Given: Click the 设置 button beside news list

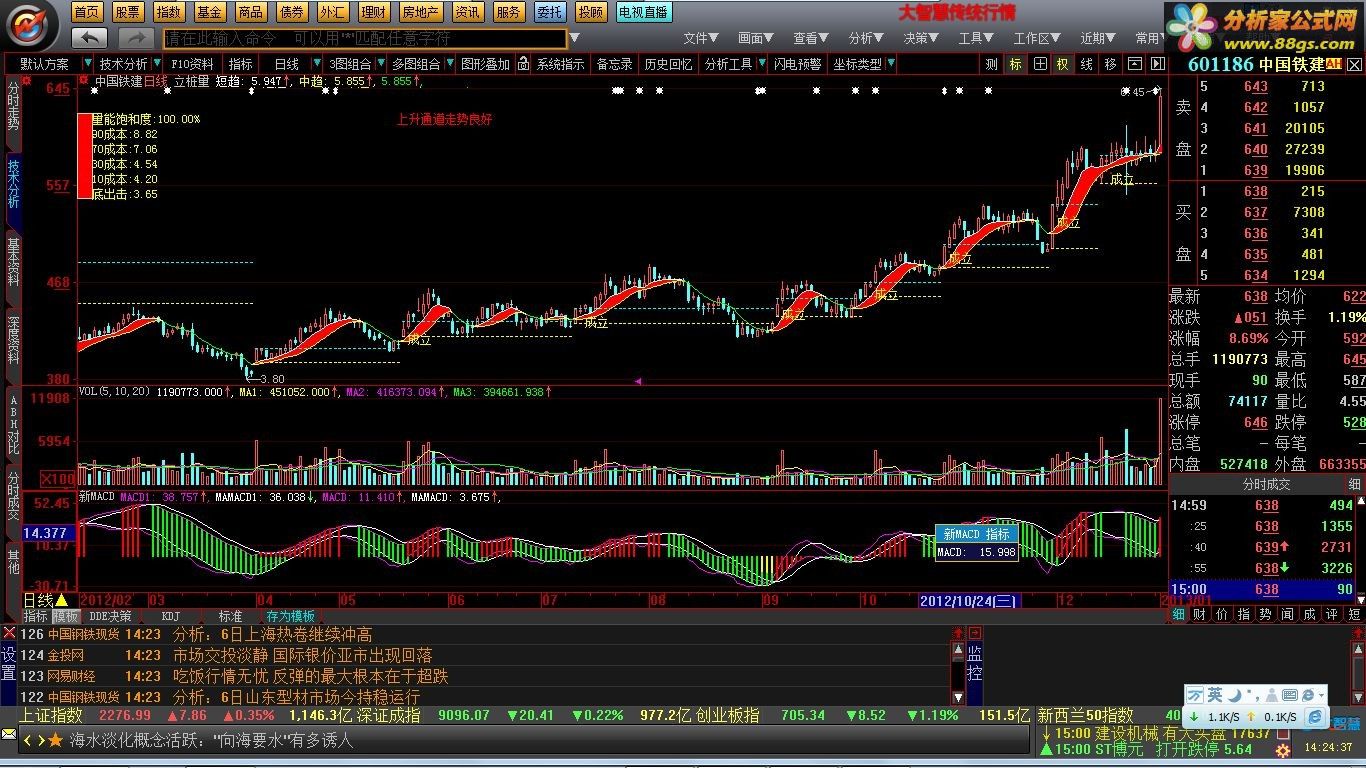Looking at the screenshot, I should pyautogui.click(x=8, y=663).
